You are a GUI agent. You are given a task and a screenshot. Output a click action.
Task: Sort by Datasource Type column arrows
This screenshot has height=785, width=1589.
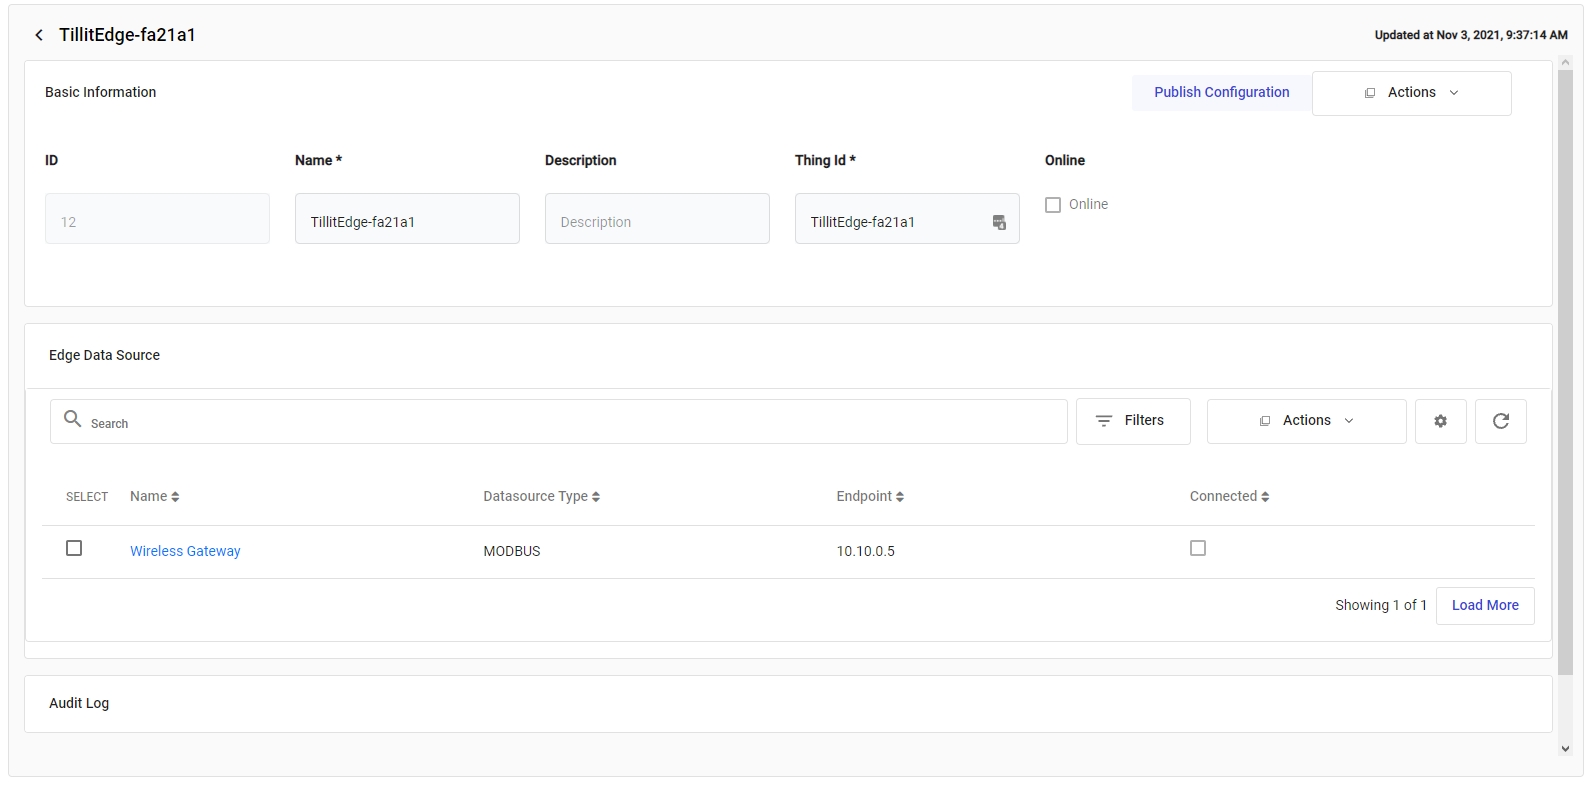click(x=596, y=497)
